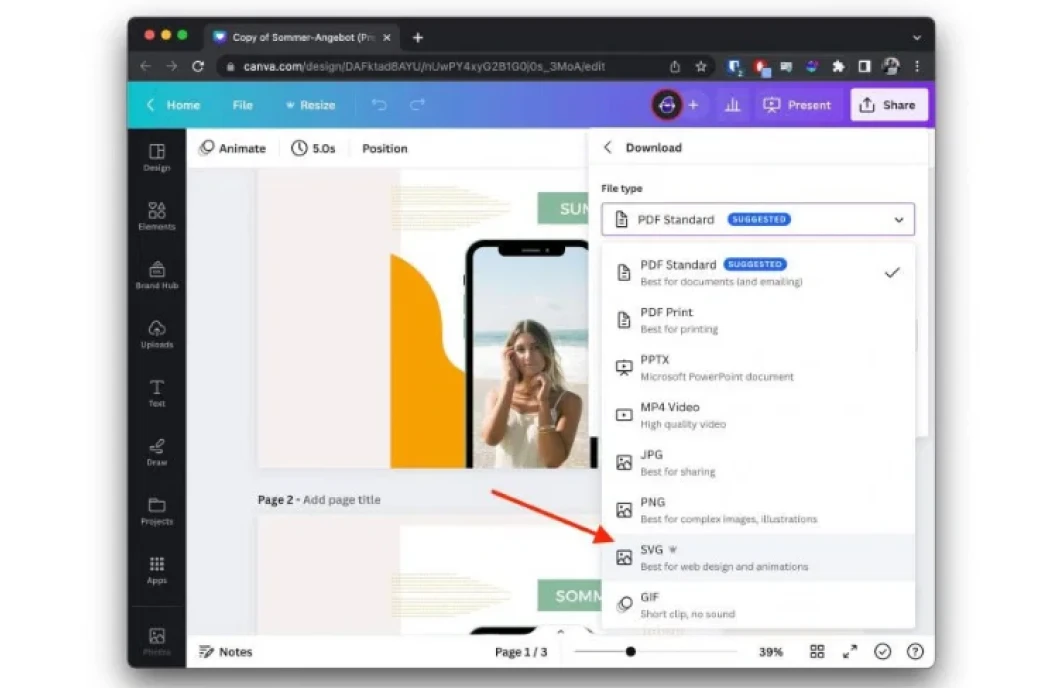The width and height of the screenshot is (1057, 688).
Task: Open the Uploads panel
Action: point(156,334)
